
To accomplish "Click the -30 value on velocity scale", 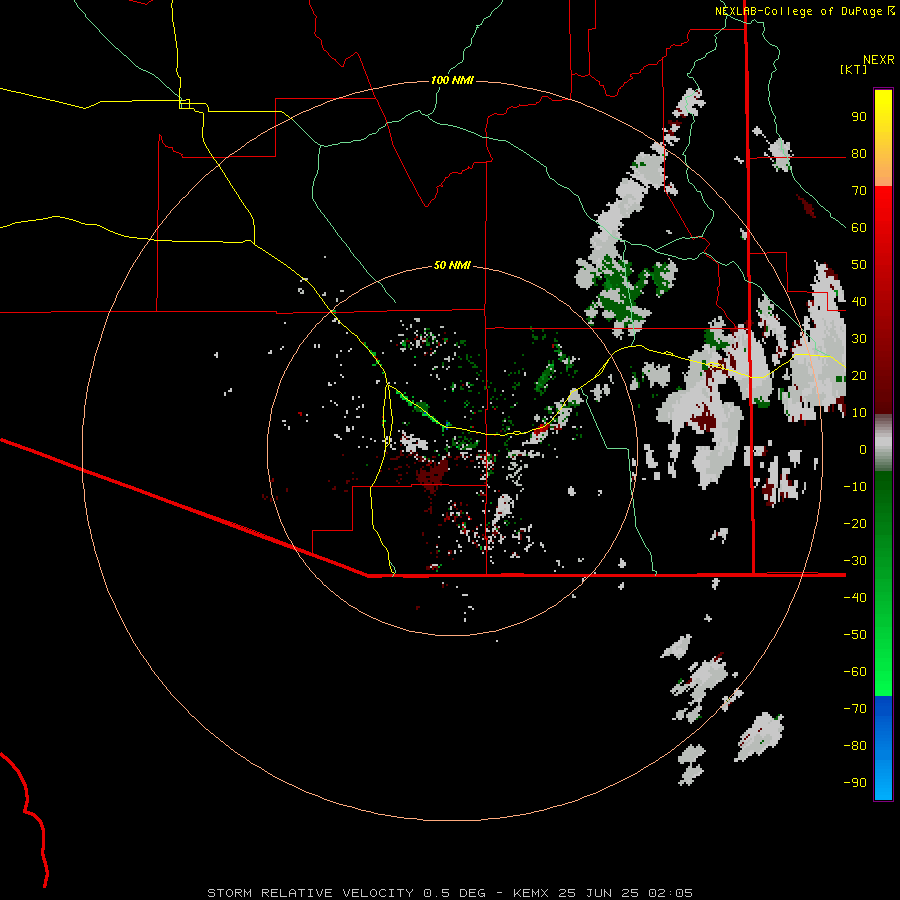I will [855, 561].
